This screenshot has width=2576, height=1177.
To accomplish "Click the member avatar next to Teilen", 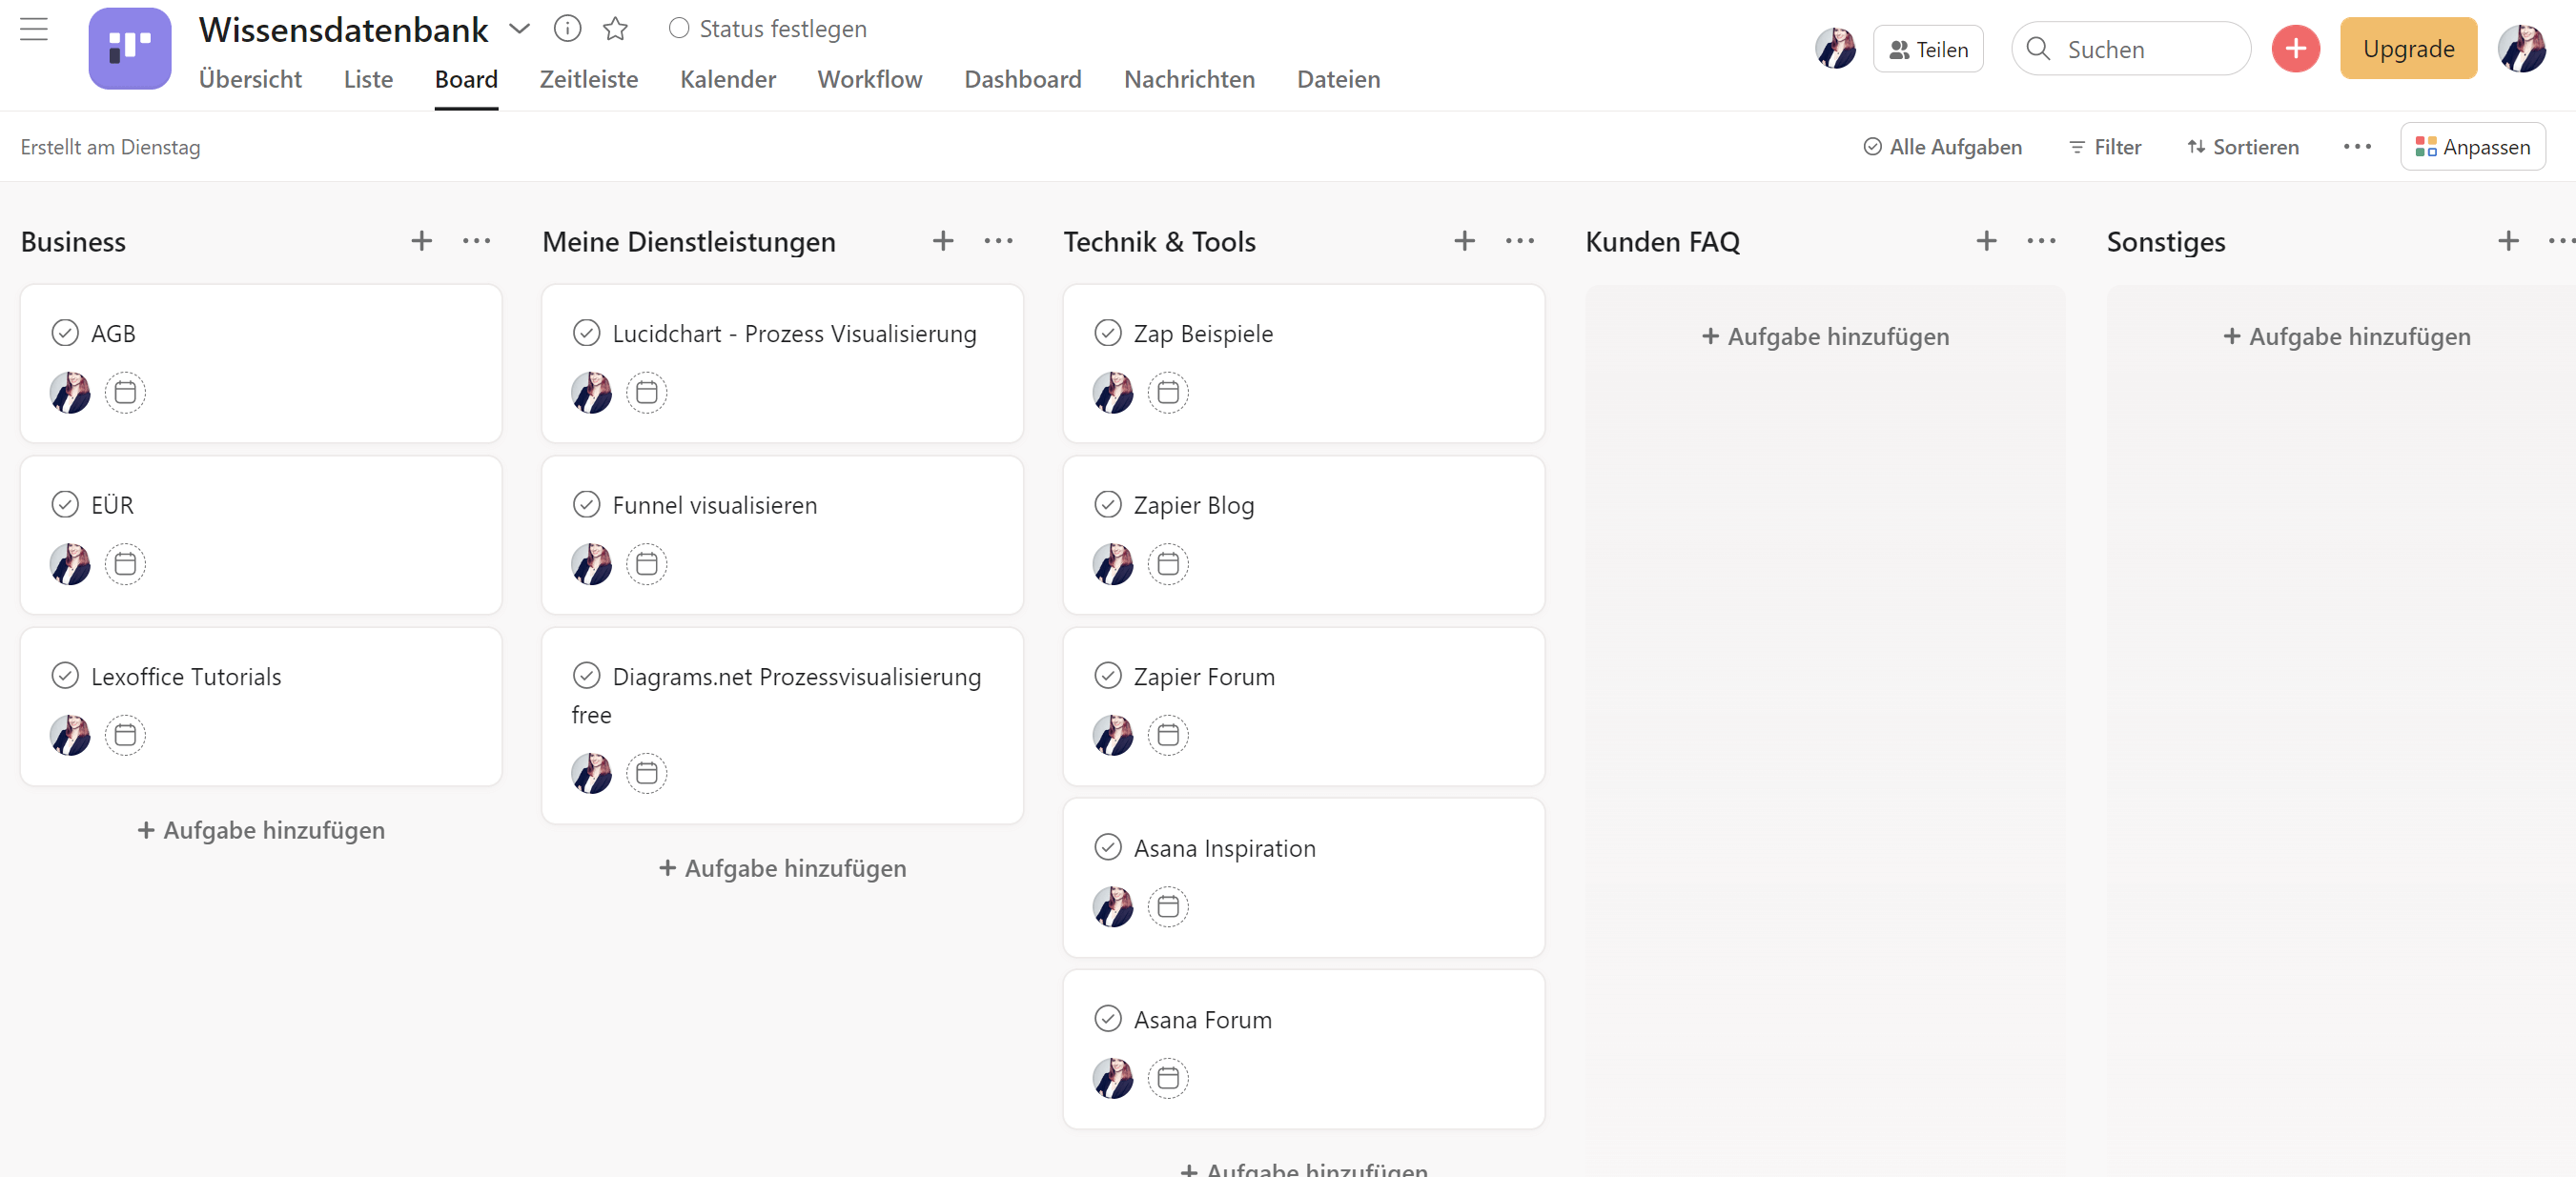I will 1835,48.
